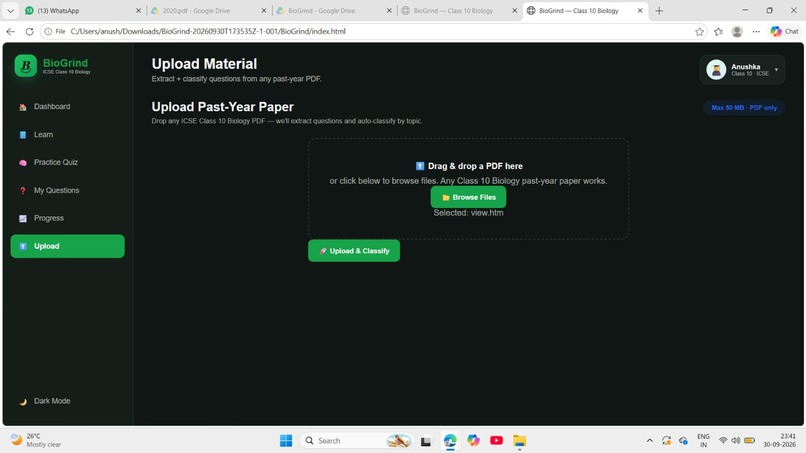Open Copilot app from taskbar
This screenshot has height=453, width=806.
click(x=473, y=441)
